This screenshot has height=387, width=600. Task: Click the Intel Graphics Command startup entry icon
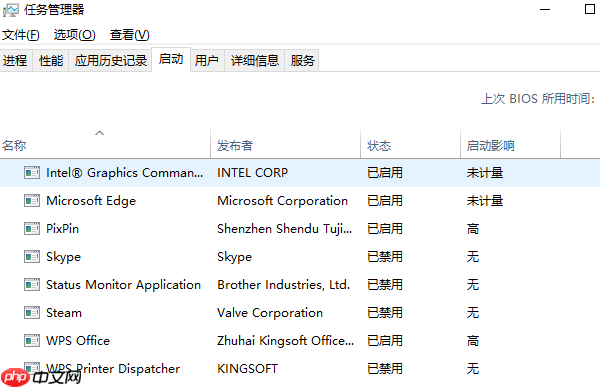tap(32, 173)
